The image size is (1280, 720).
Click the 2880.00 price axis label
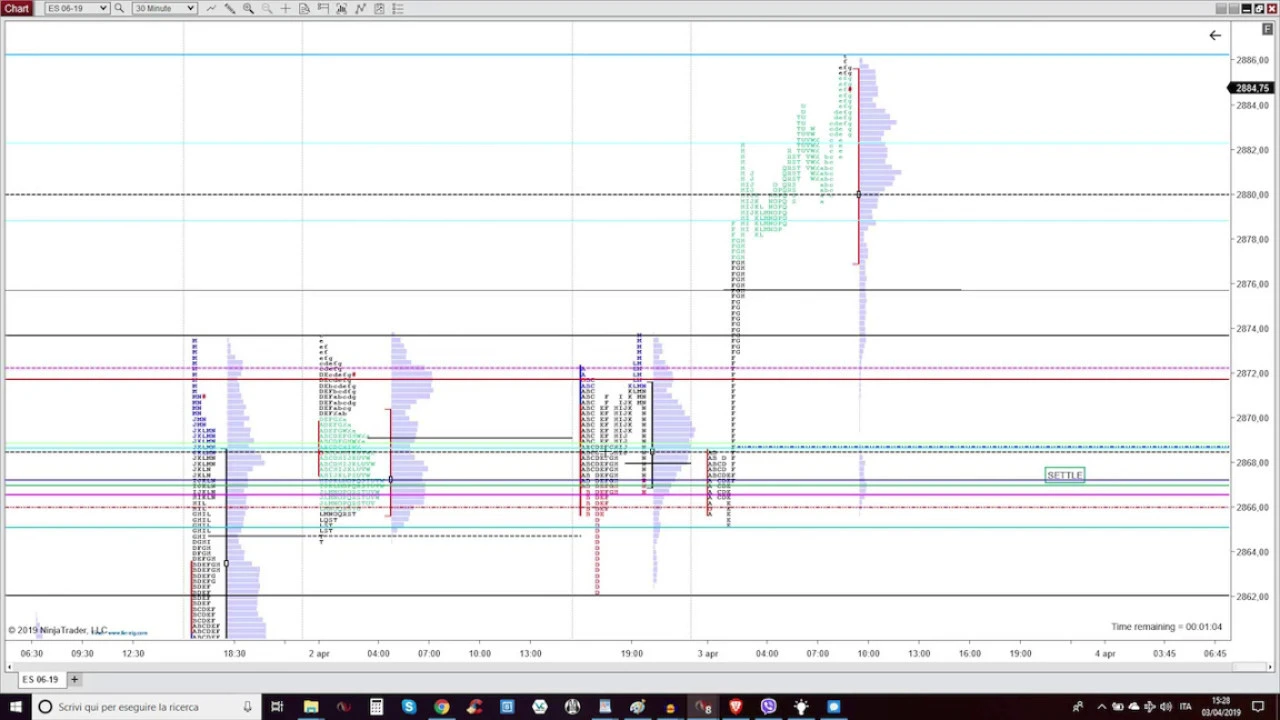coord(1252,195)
